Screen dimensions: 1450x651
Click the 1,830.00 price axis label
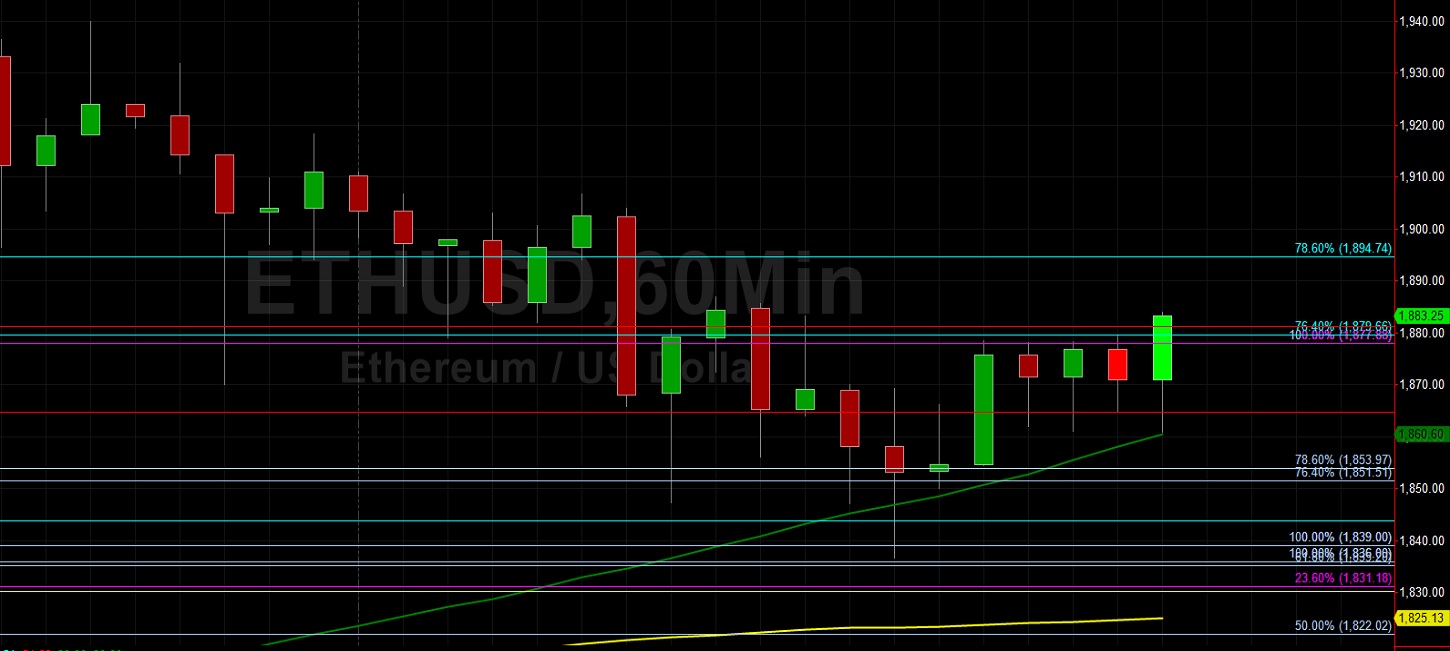[1423, 592]
